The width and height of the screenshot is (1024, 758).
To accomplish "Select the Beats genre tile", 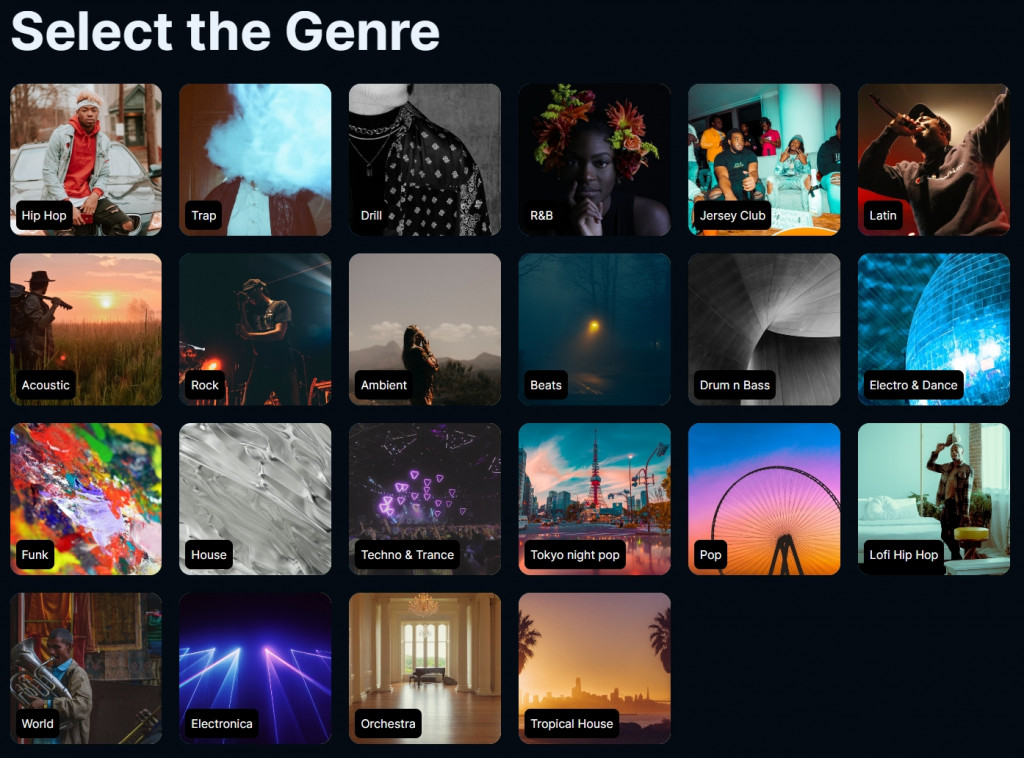I will [x=594, y=329].
